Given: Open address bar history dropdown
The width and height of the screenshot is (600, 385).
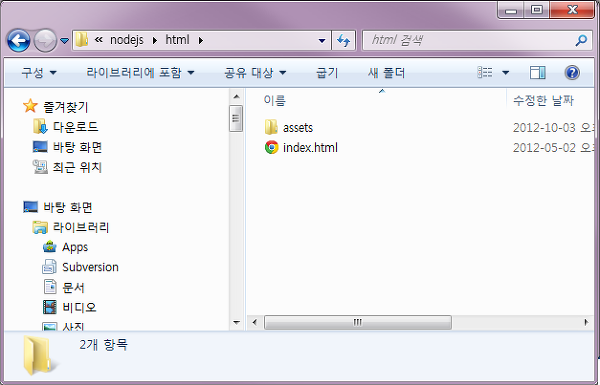Looking at the screenshot, I should point(322,40).
